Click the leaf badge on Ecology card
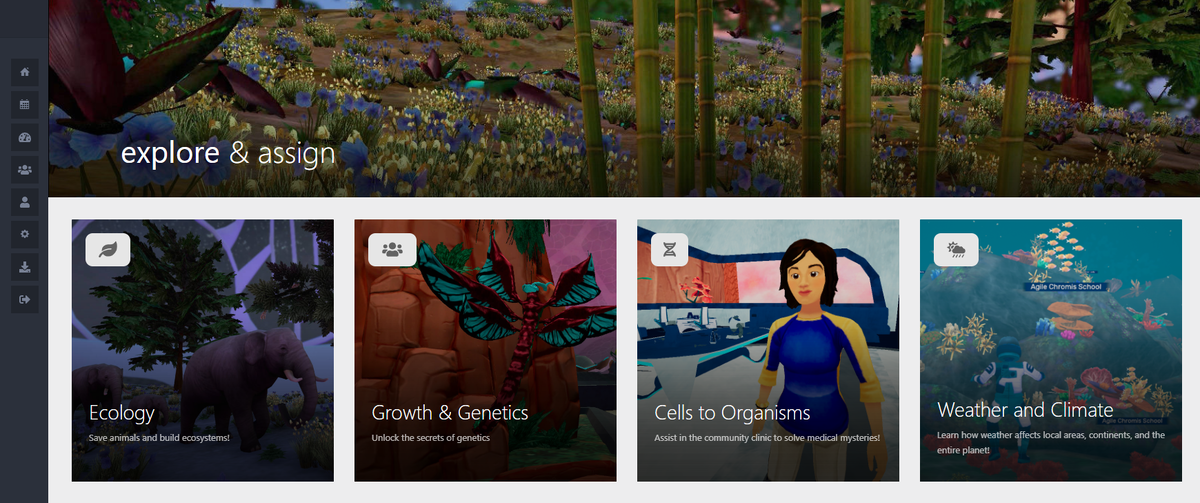The height and width of the screenshot is (503, 1200). point(108,249)
